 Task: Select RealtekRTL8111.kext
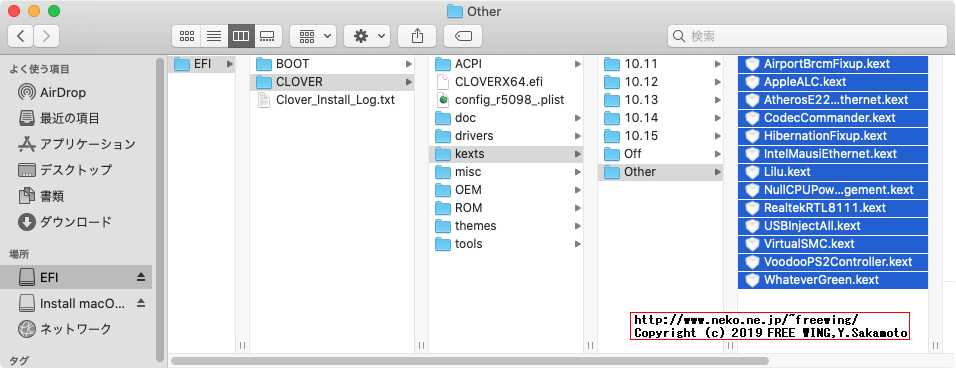tap(833, 208)
